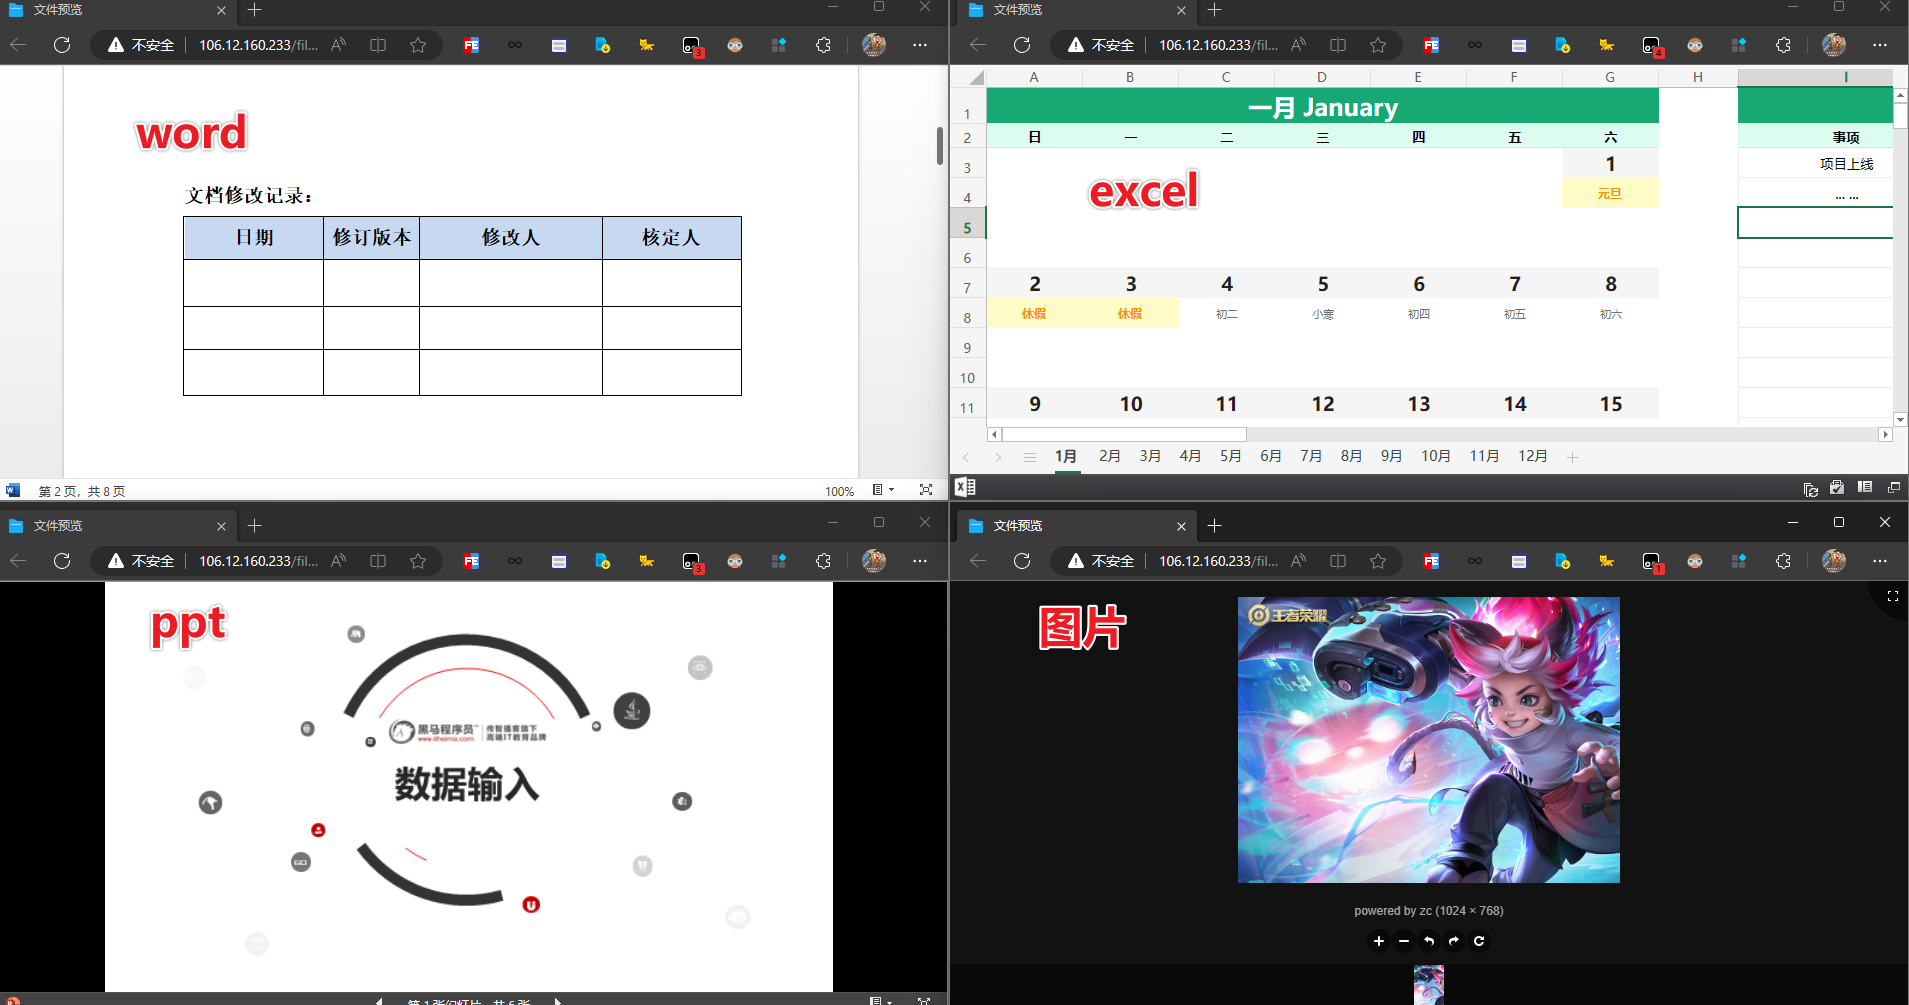The width and height of the screenshot is (1909, 1005).
Task: Click the image thumbnail at the bottom
Action: (x=1429, y=985)
